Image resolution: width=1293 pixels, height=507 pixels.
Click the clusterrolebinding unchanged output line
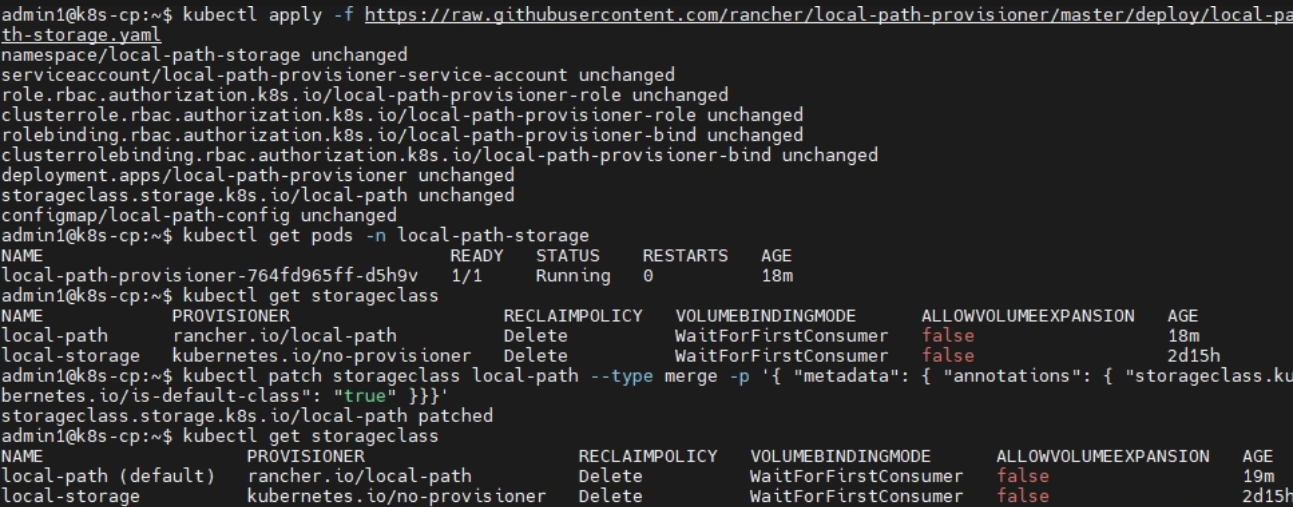[439, 155]
